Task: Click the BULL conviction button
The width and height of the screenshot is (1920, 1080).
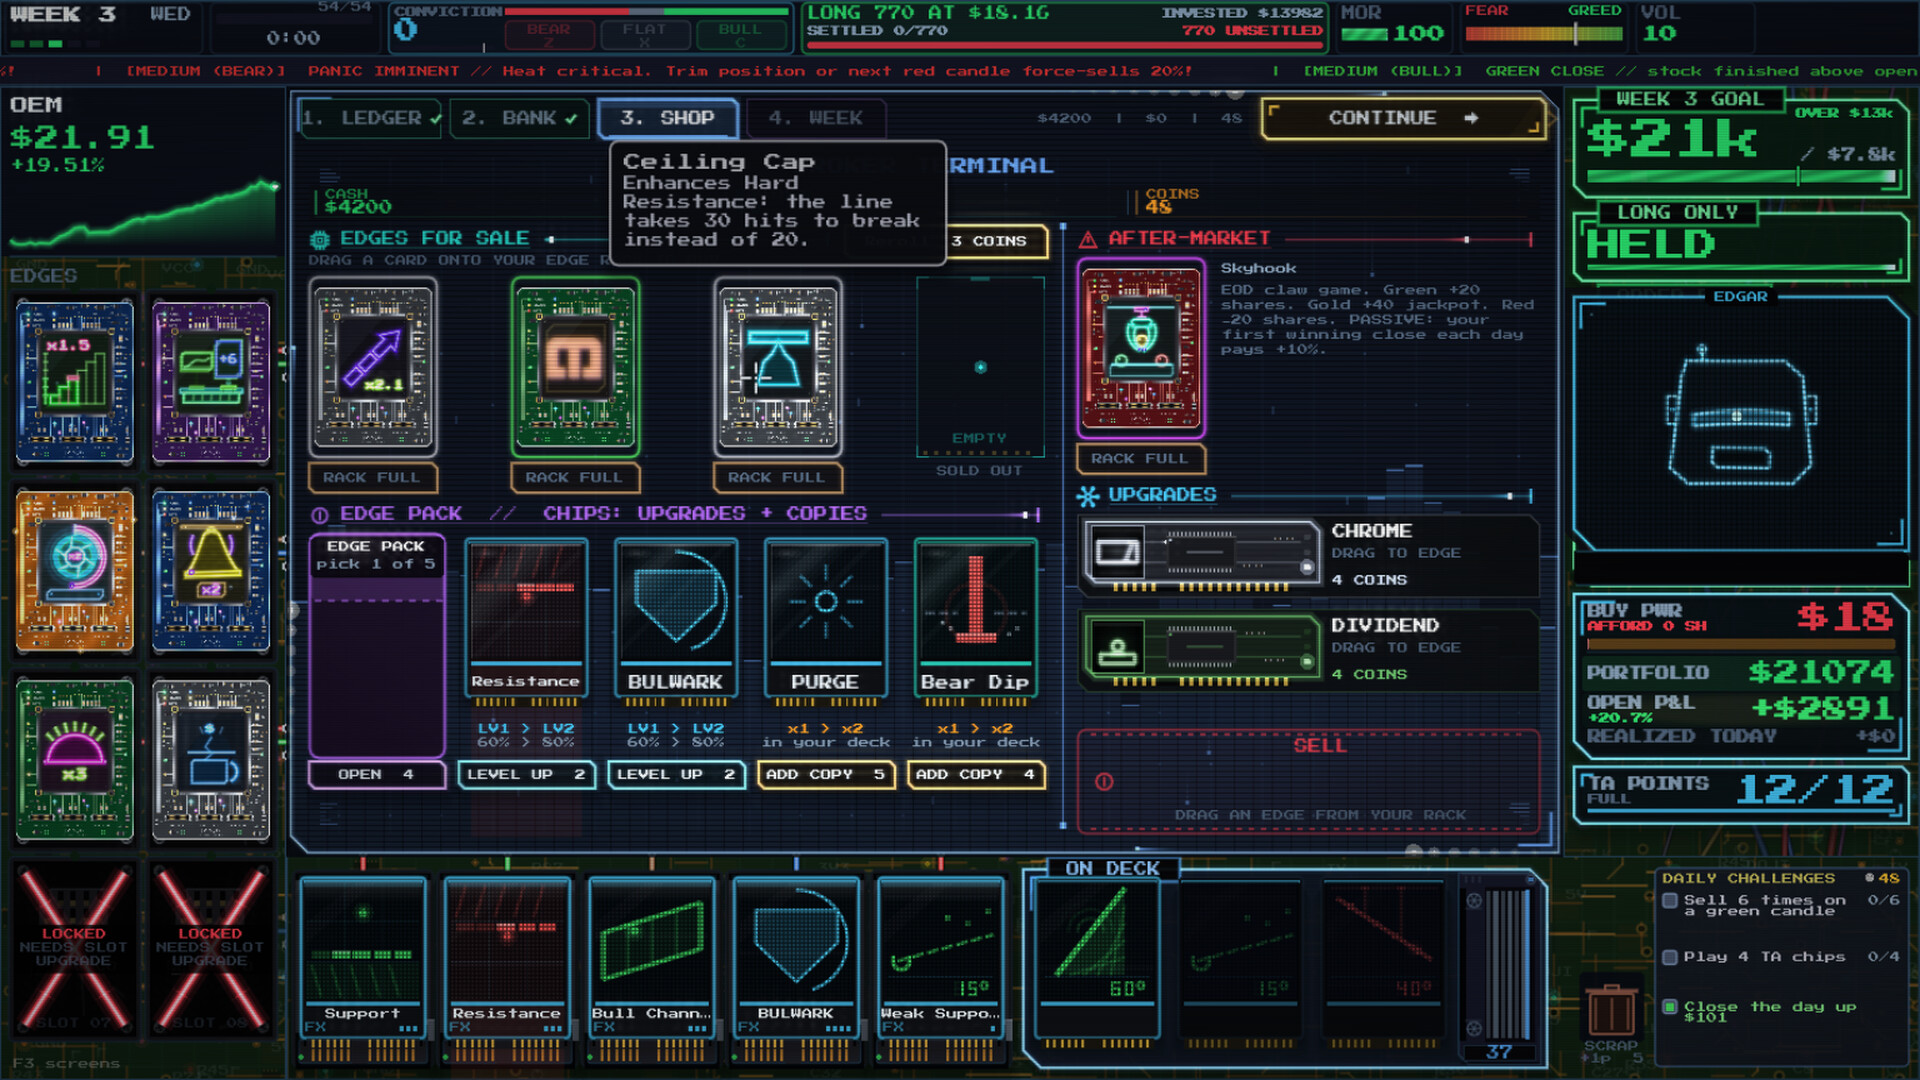Action: (741, 35)
